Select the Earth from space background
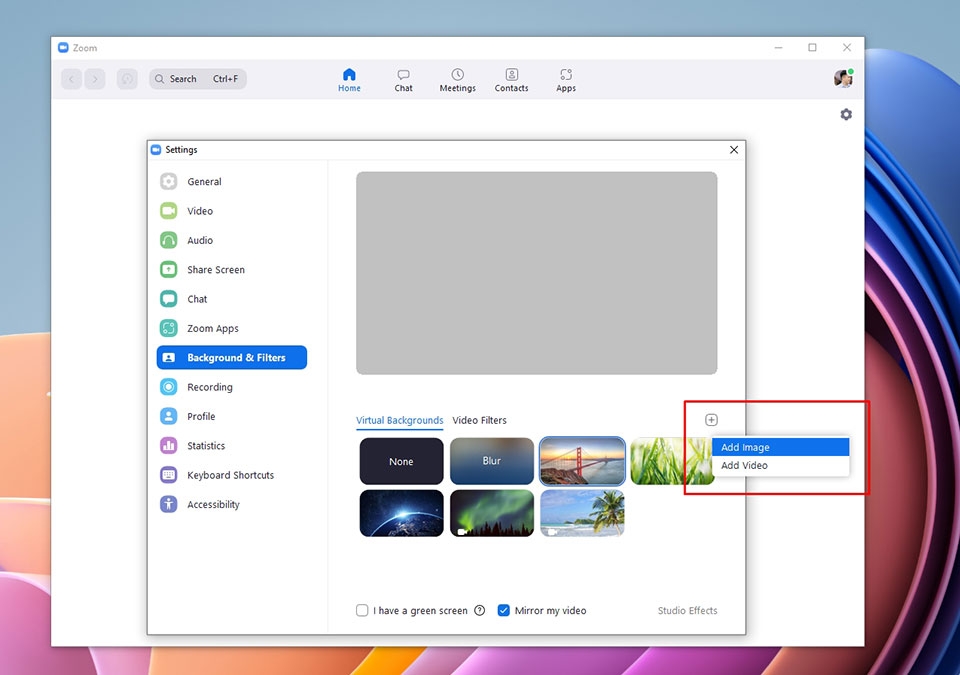960x675 pixels. point(402,513)
